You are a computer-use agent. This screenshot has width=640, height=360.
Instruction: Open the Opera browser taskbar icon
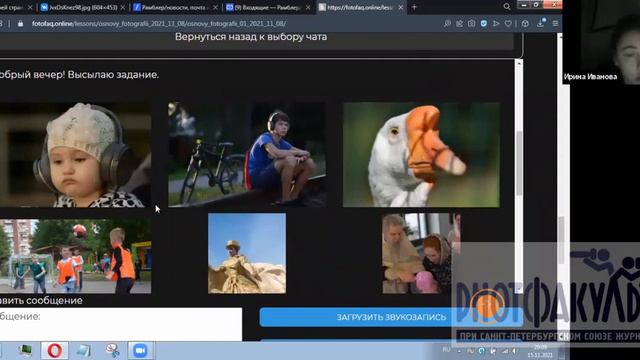pos(55,351)
